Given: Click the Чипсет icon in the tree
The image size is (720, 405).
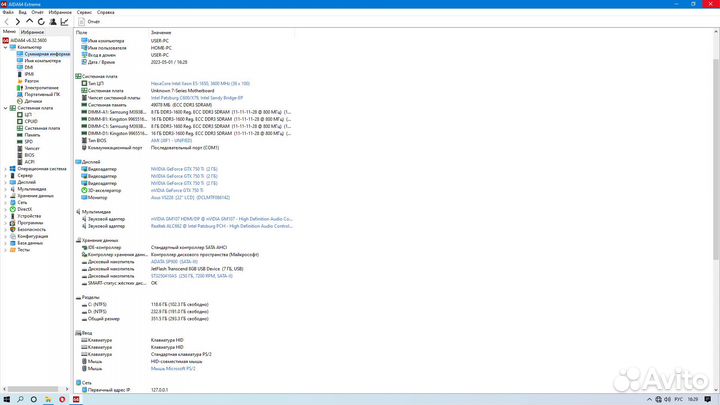Looking at the screenshot, I should [20, 148].
